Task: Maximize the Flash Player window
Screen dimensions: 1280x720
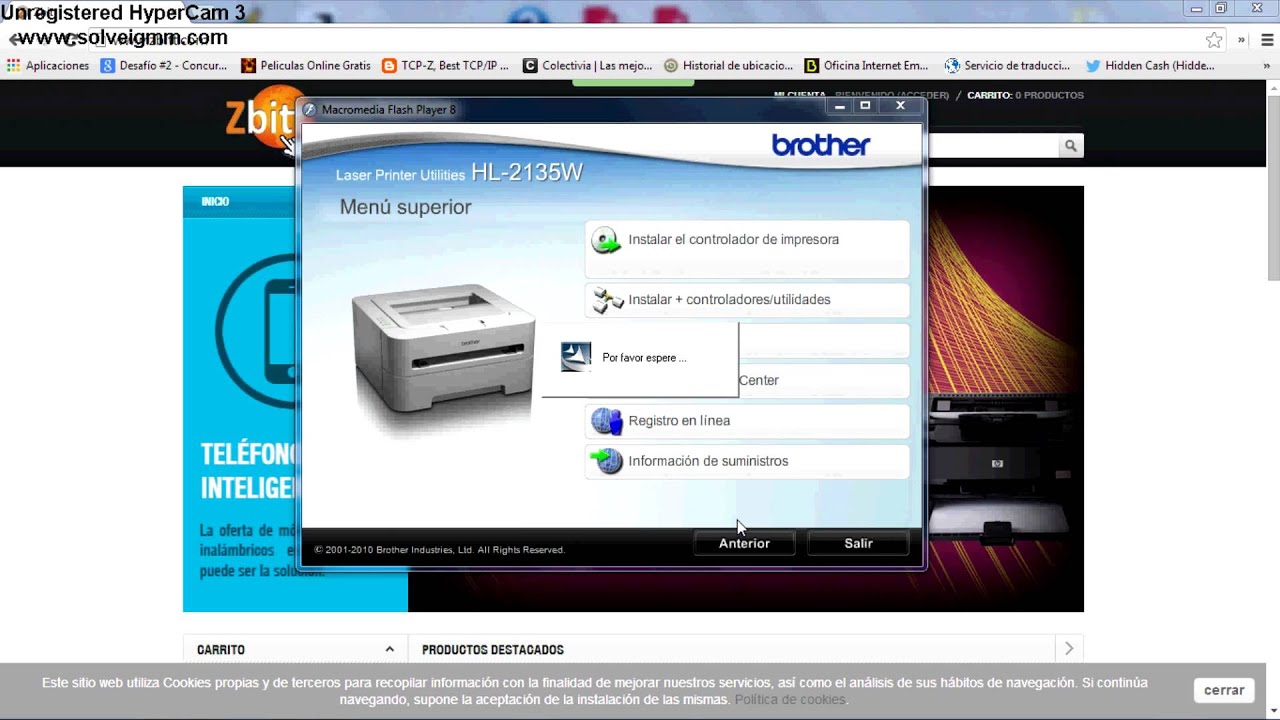Action: [866, 106]
